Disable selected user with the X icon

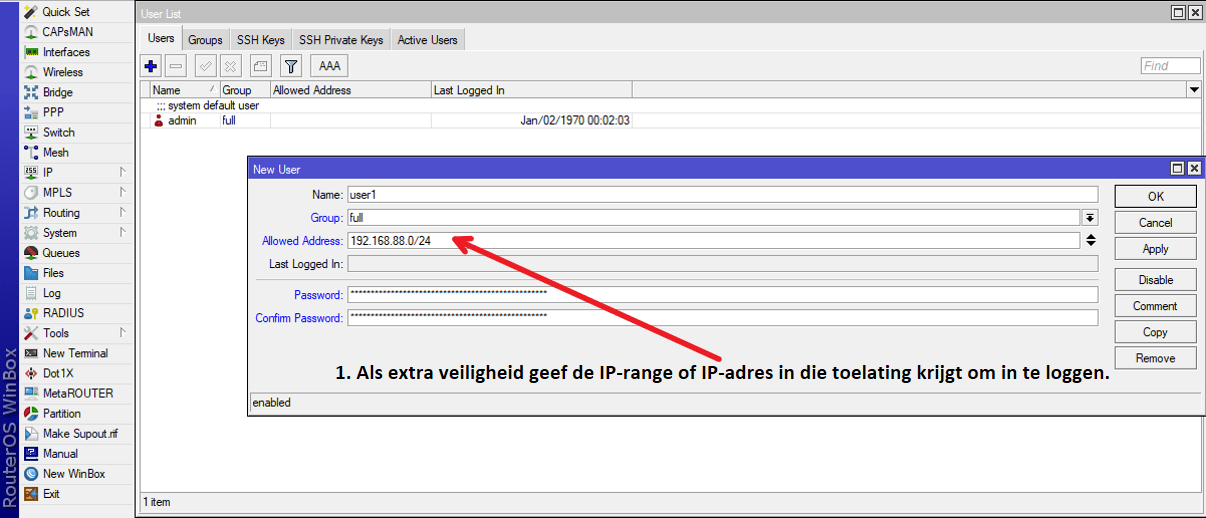pos(231,66)
